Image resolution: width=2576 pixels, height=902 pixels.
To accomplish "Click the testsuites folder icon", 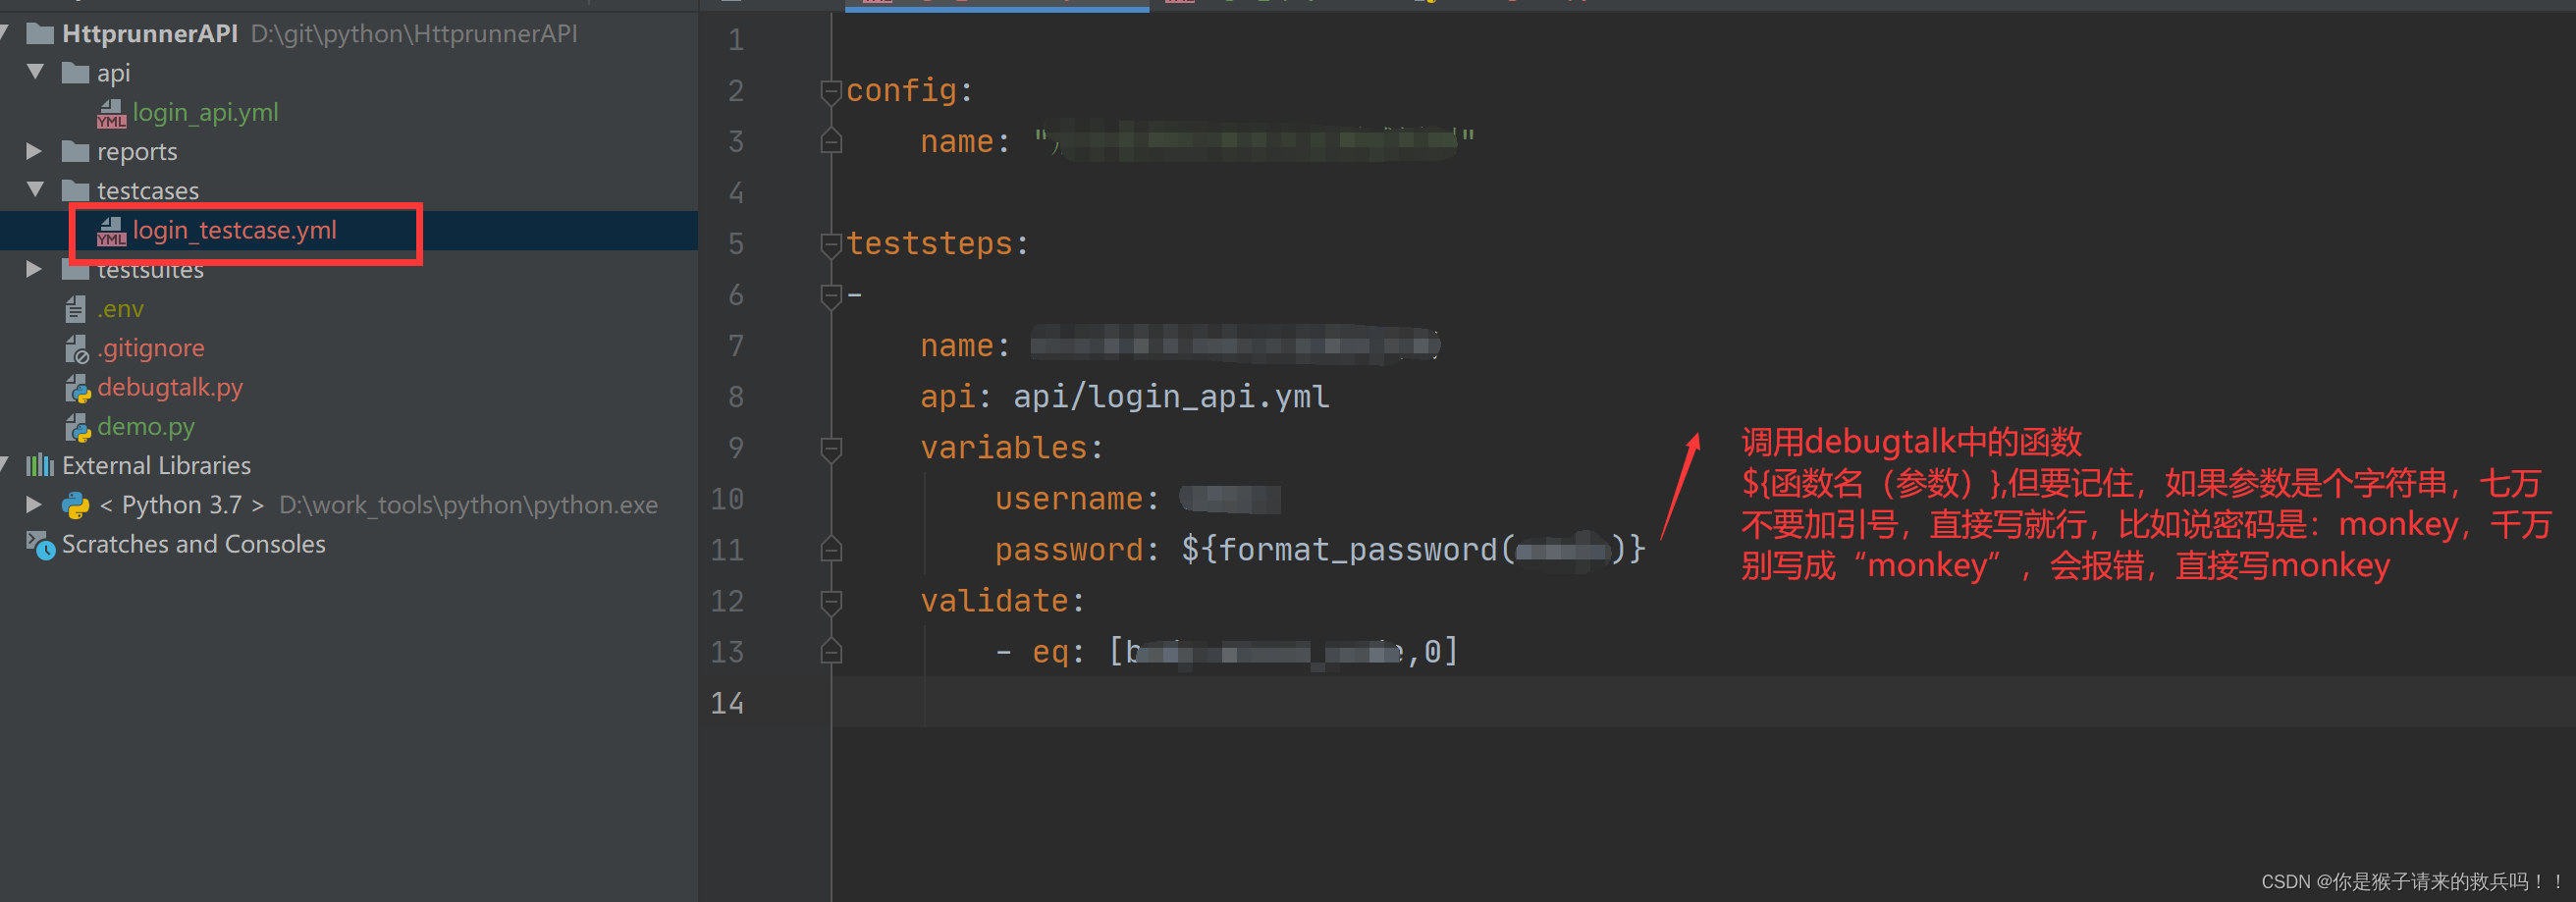I will [75, 269].
